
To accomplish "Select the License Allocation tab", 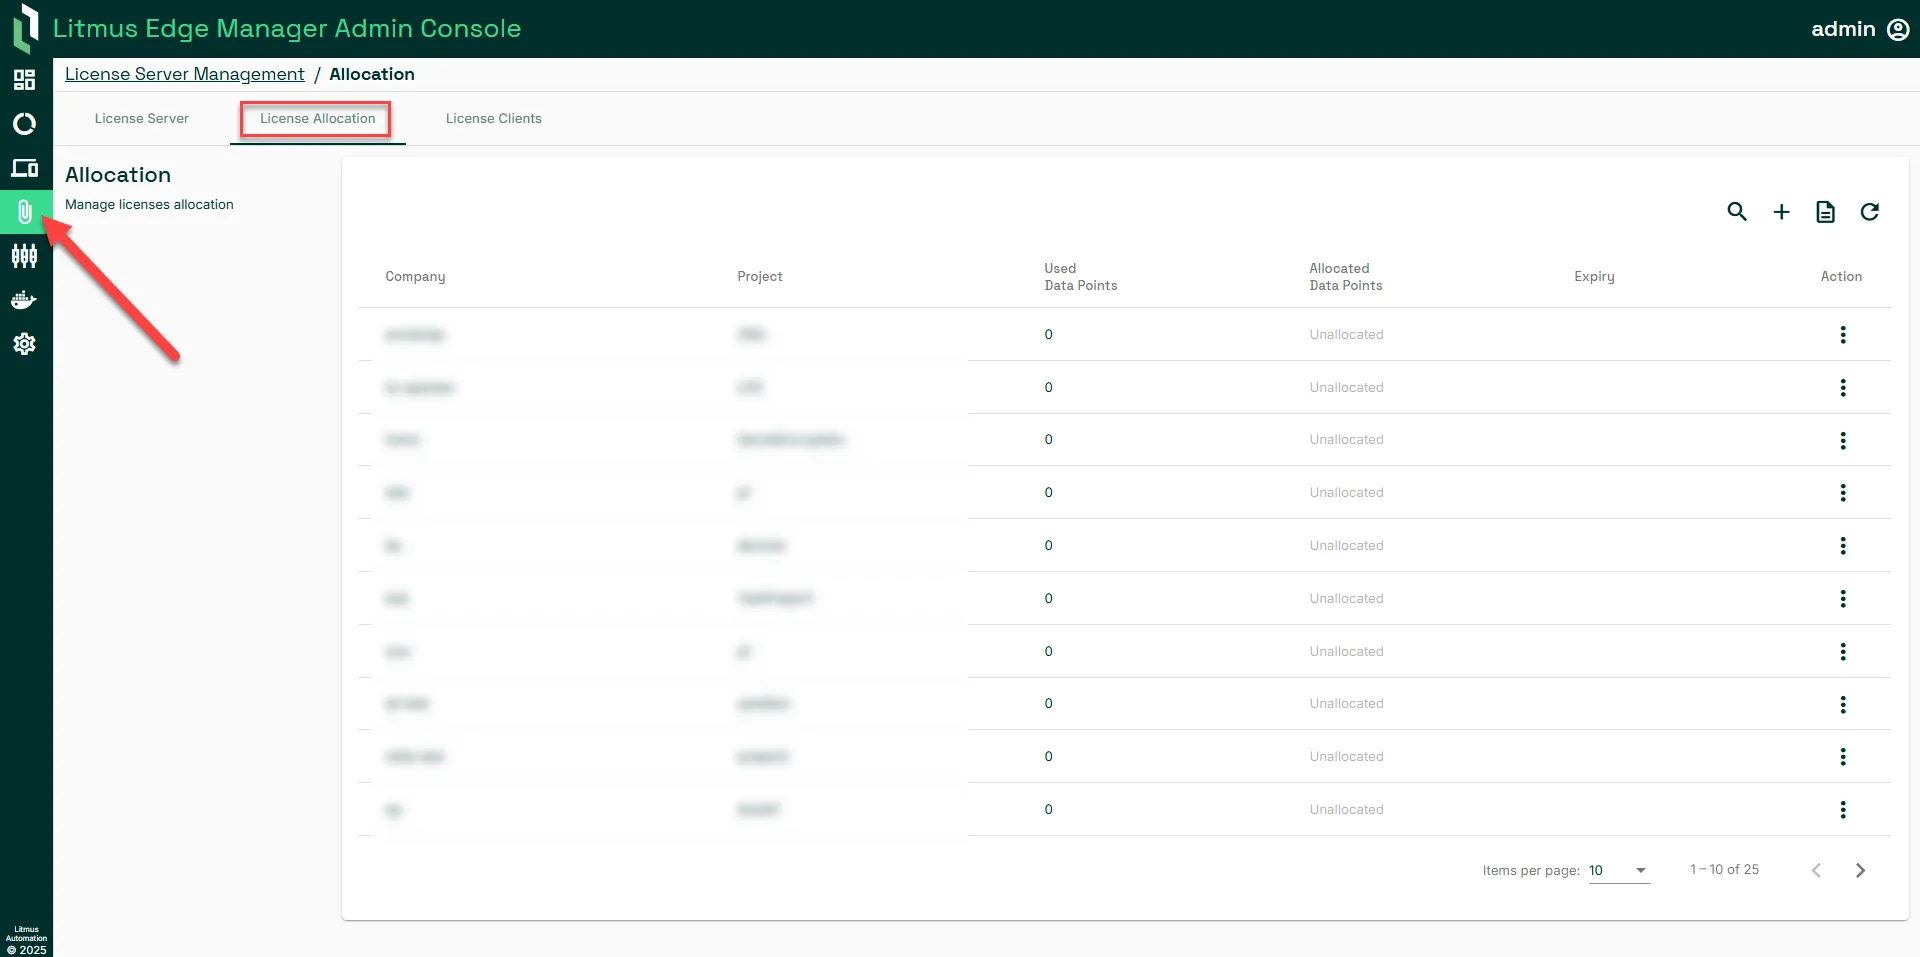I will pyautogui.click(x=317, y=118).
